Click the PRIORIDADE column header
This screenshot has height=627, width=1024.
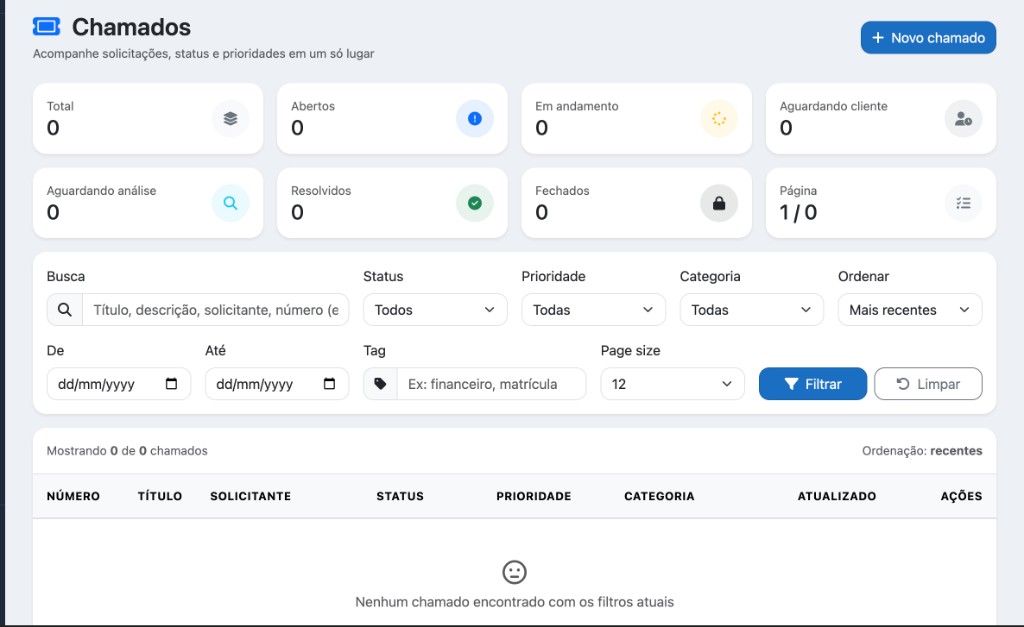[534, 496]
